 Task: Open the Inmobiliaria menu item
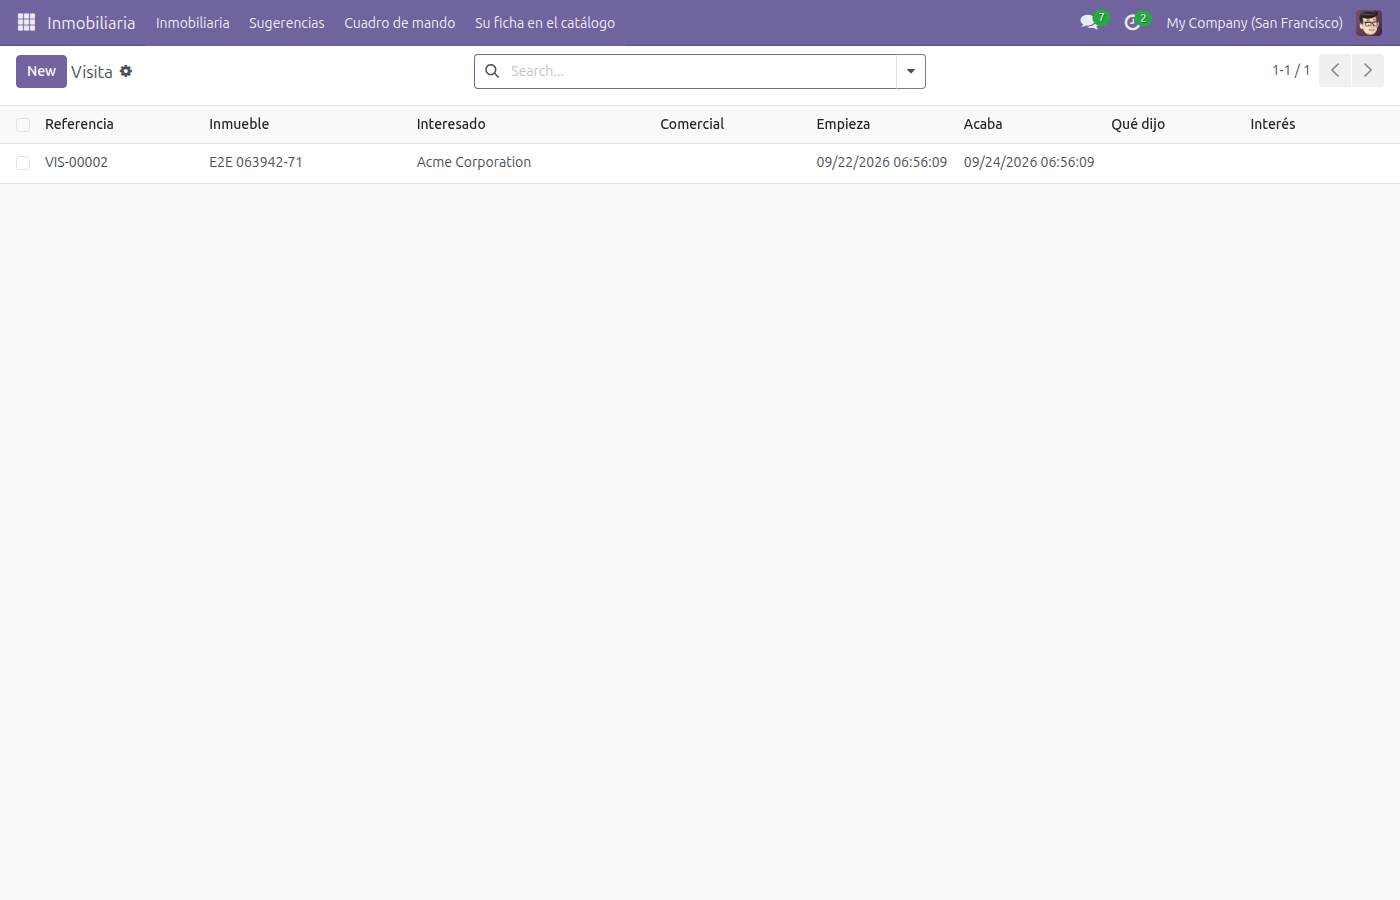(x=192, y=22)
